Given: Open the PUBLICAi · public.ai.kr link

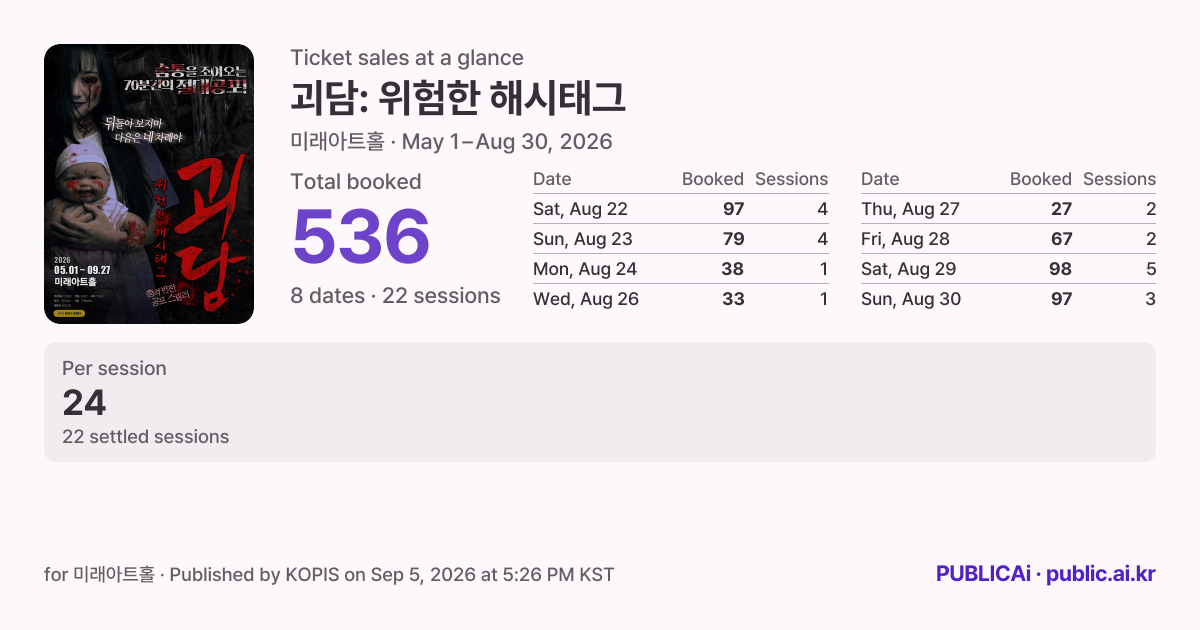Looking at the screenshot, I should click(1045, 574).
